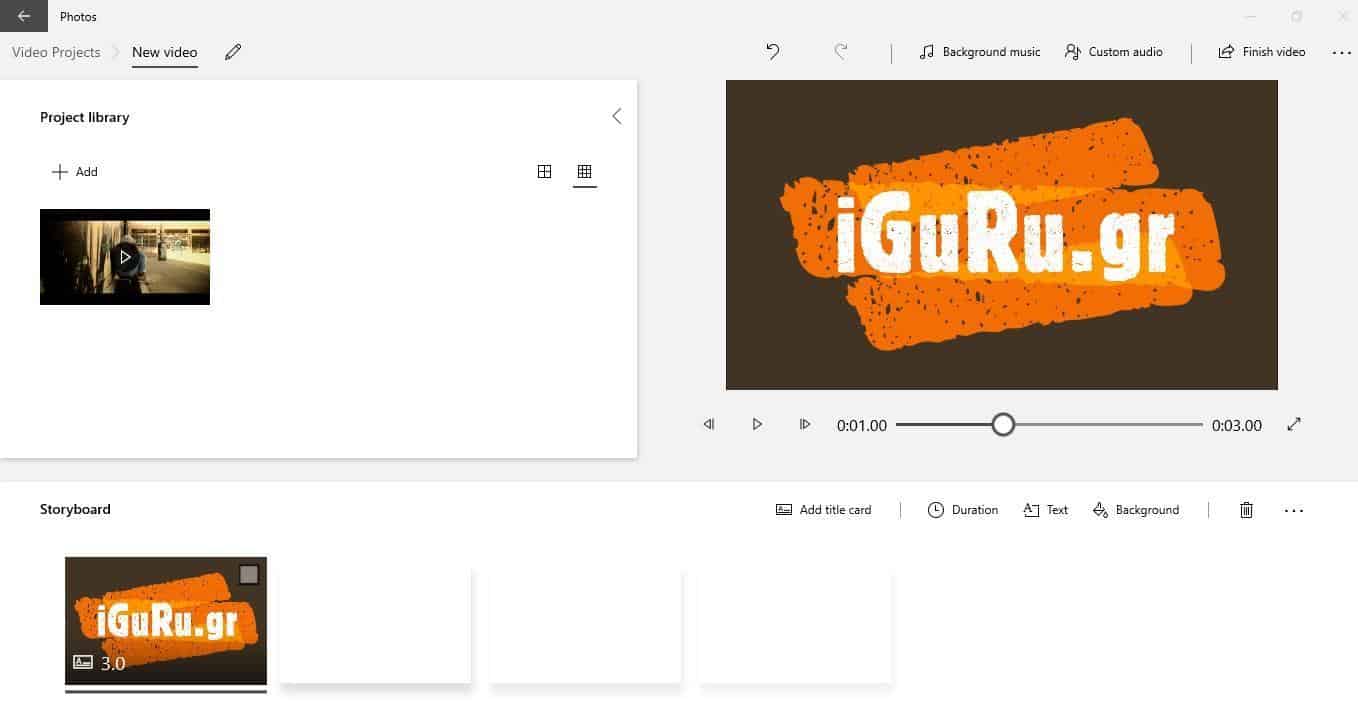This screenshot has height=716, width=1358.
Task: Step back one frame
Action: tap(709, 425)
